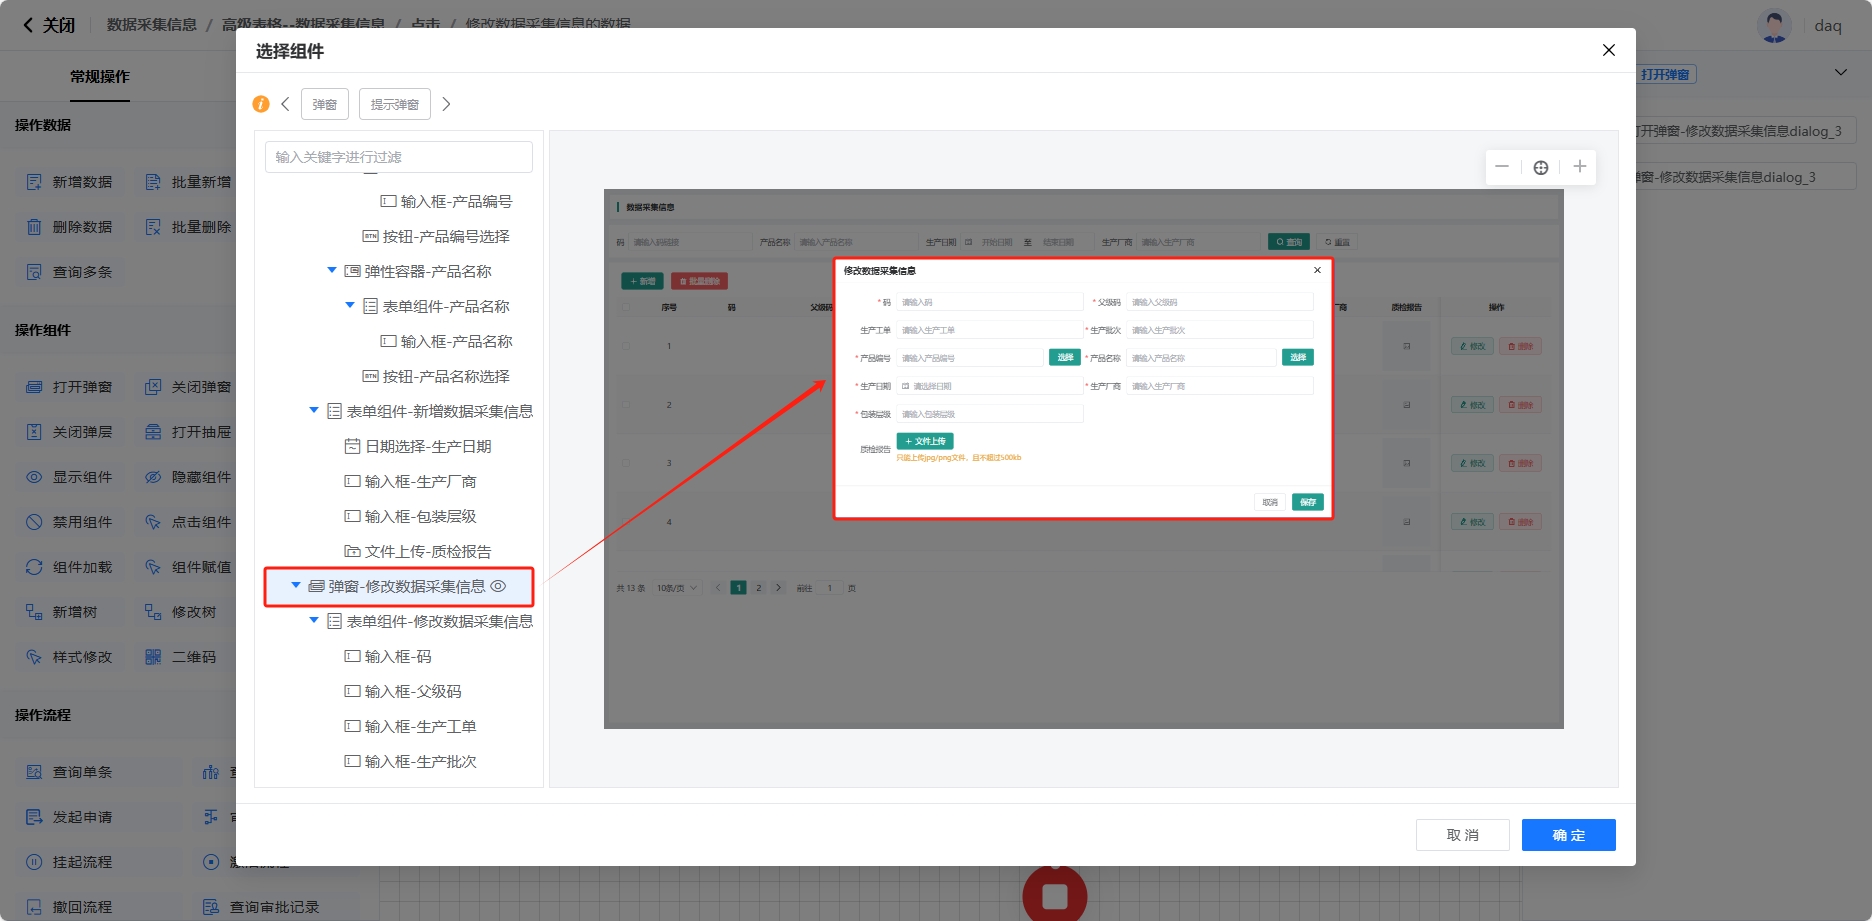Click the 取消 button
Viewport: 1872px width, 921px height.
point(1462,835)
